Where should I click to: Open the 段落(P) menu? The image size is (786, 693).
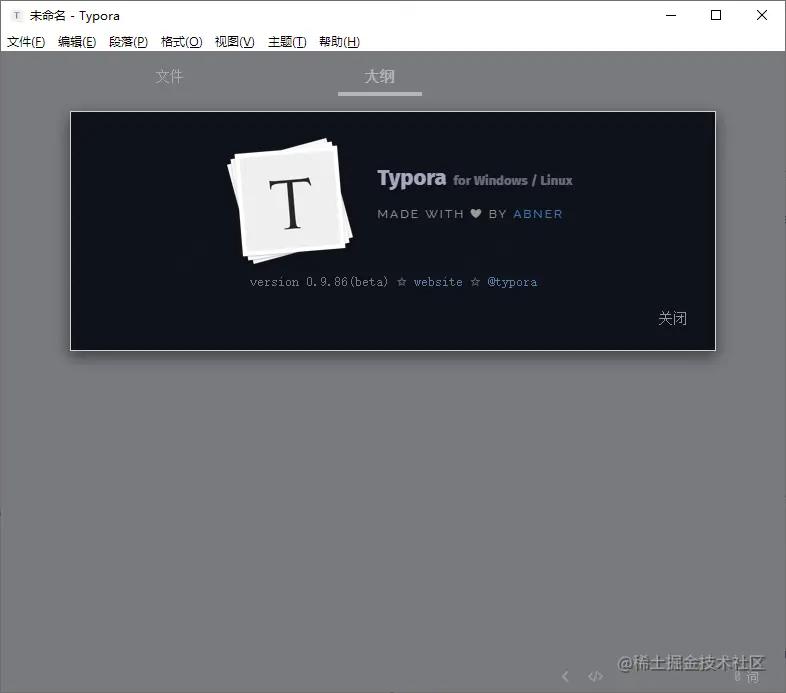128,42
